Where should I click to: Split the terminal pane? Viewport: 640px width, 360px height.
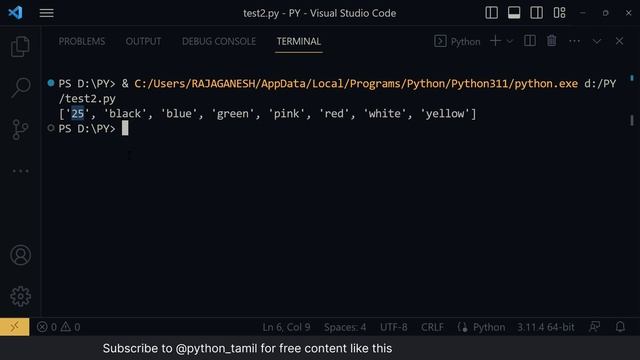[530, 41]
